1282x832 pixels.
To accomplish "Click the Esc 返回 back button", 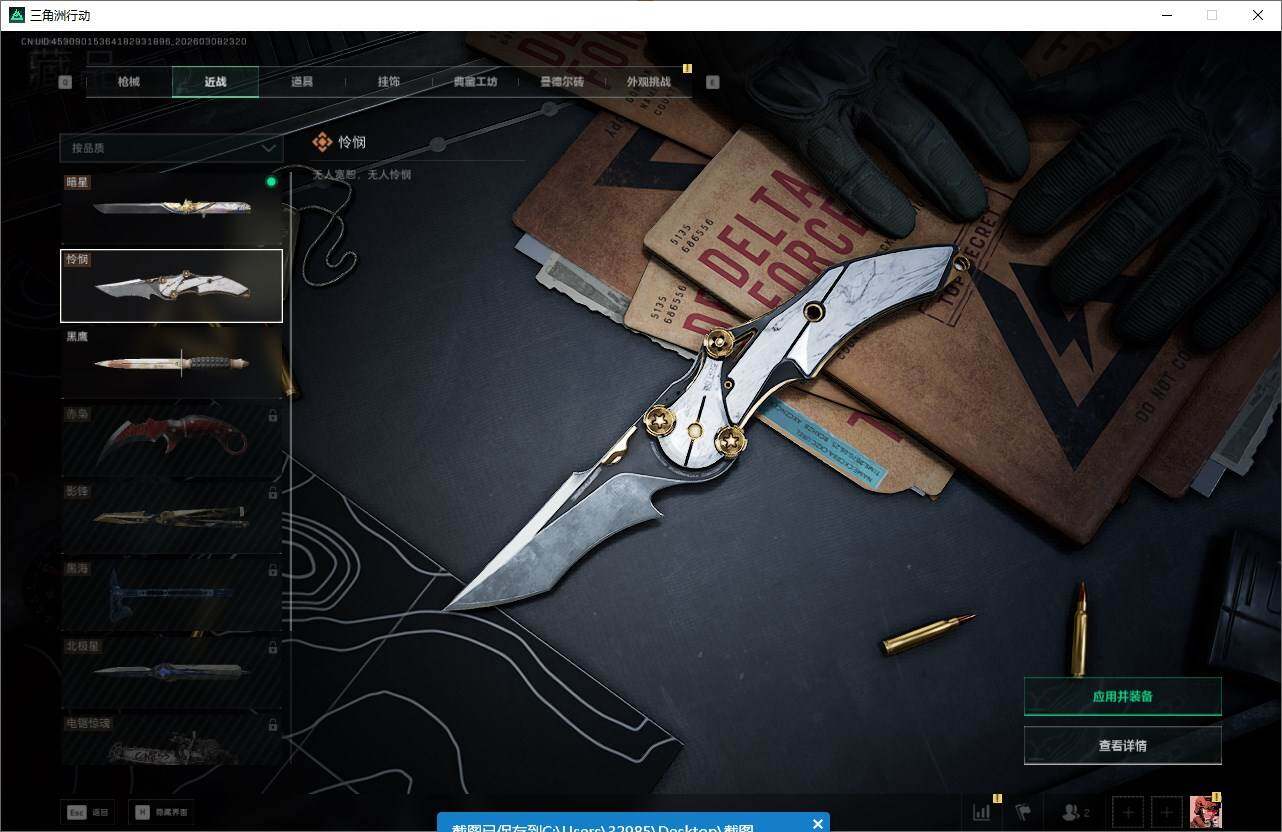I will (88, 812).
